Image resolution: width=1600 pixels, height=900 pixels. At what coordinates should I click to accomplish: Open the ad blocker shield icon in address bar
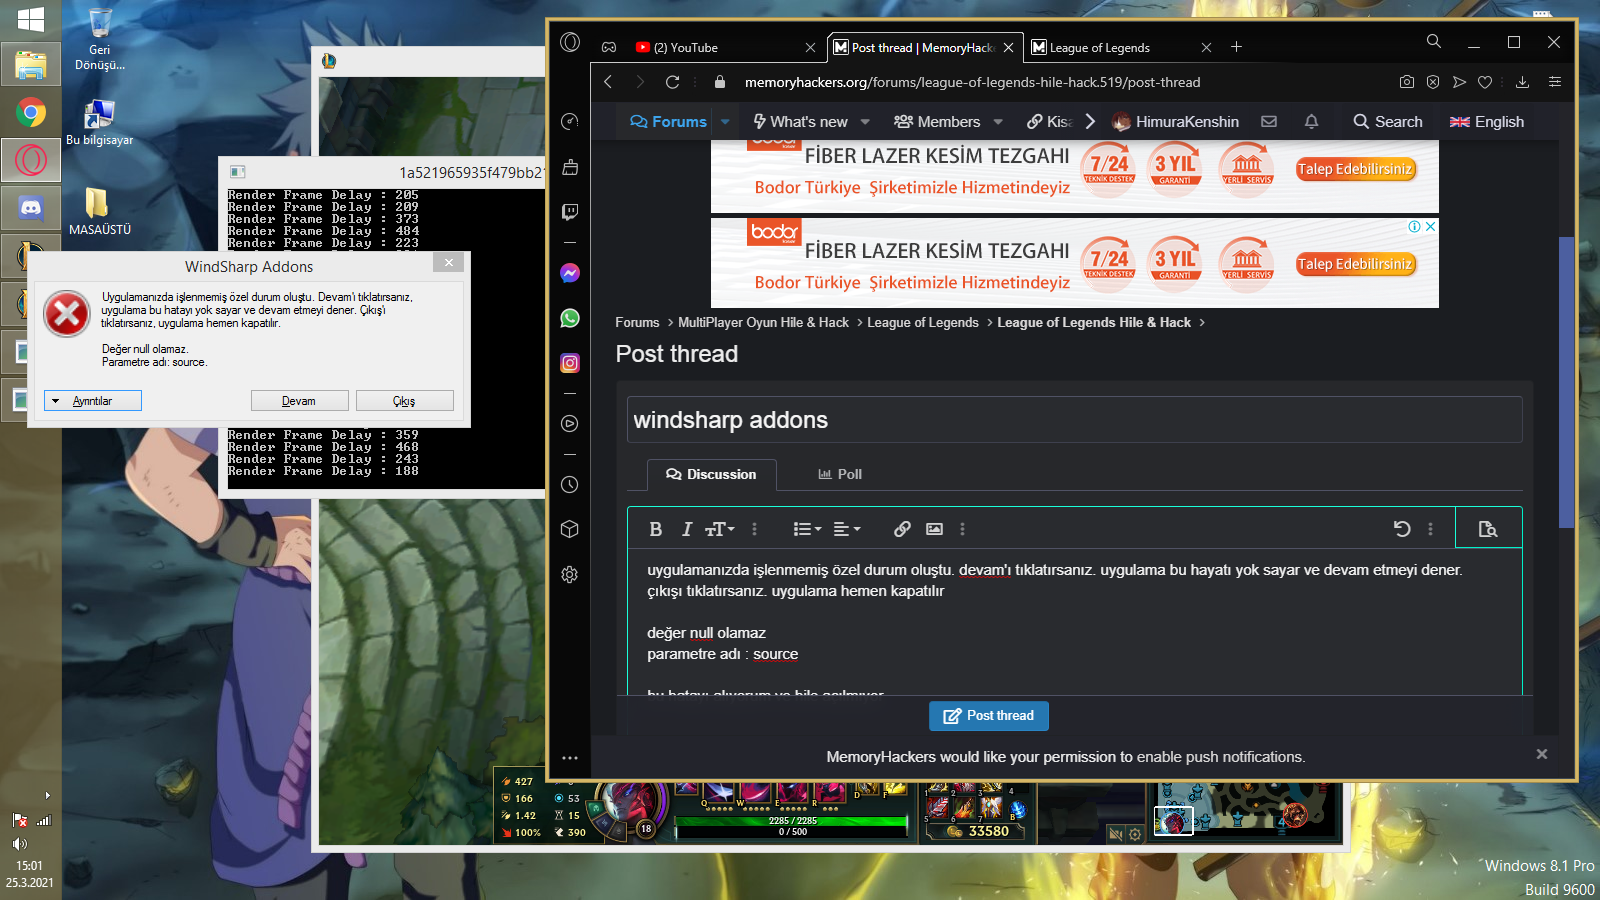(1433, 82)
